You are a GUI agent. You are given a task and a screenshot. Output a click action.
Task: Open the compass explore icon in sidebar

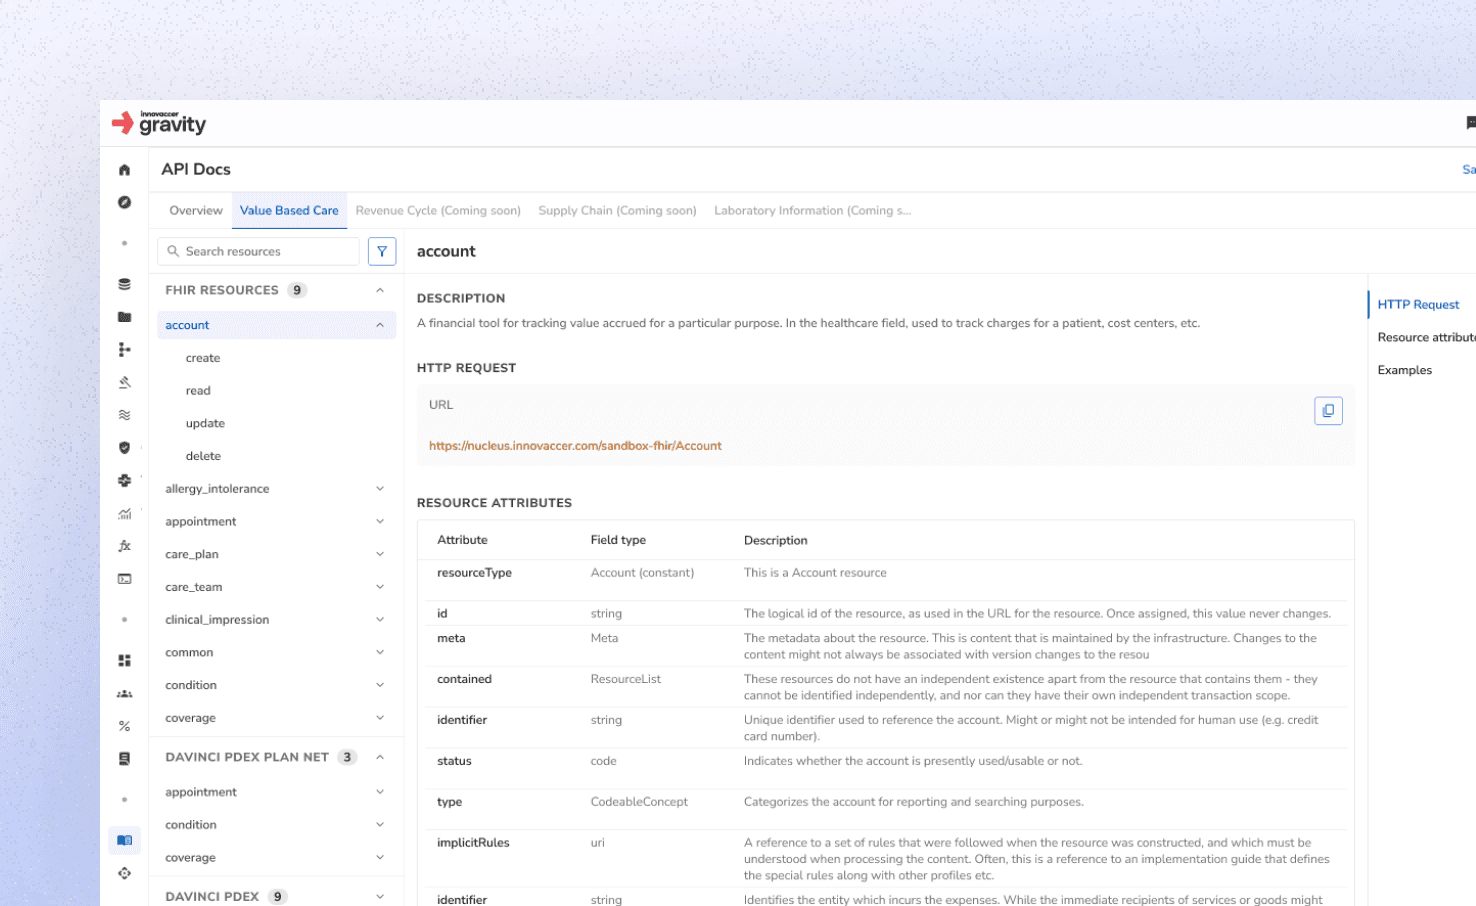[124, 202]
